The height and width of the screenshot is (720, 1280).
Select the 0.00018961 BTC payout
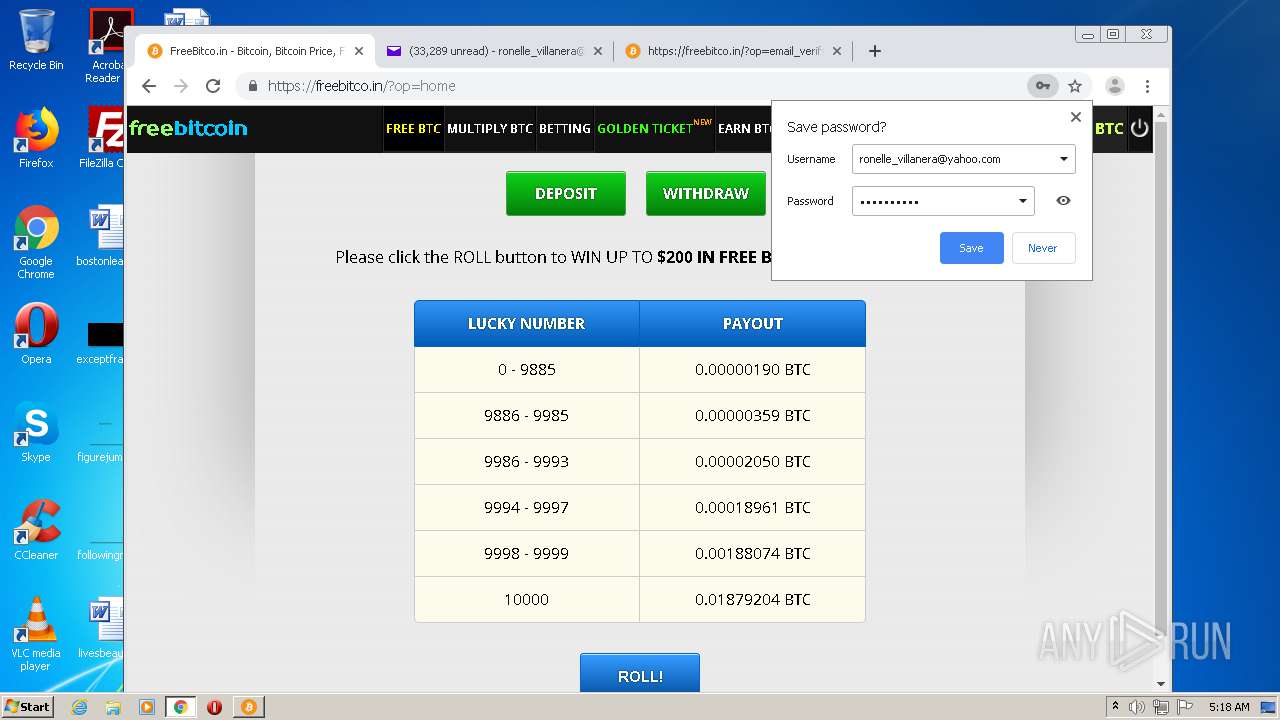[753, 508]
